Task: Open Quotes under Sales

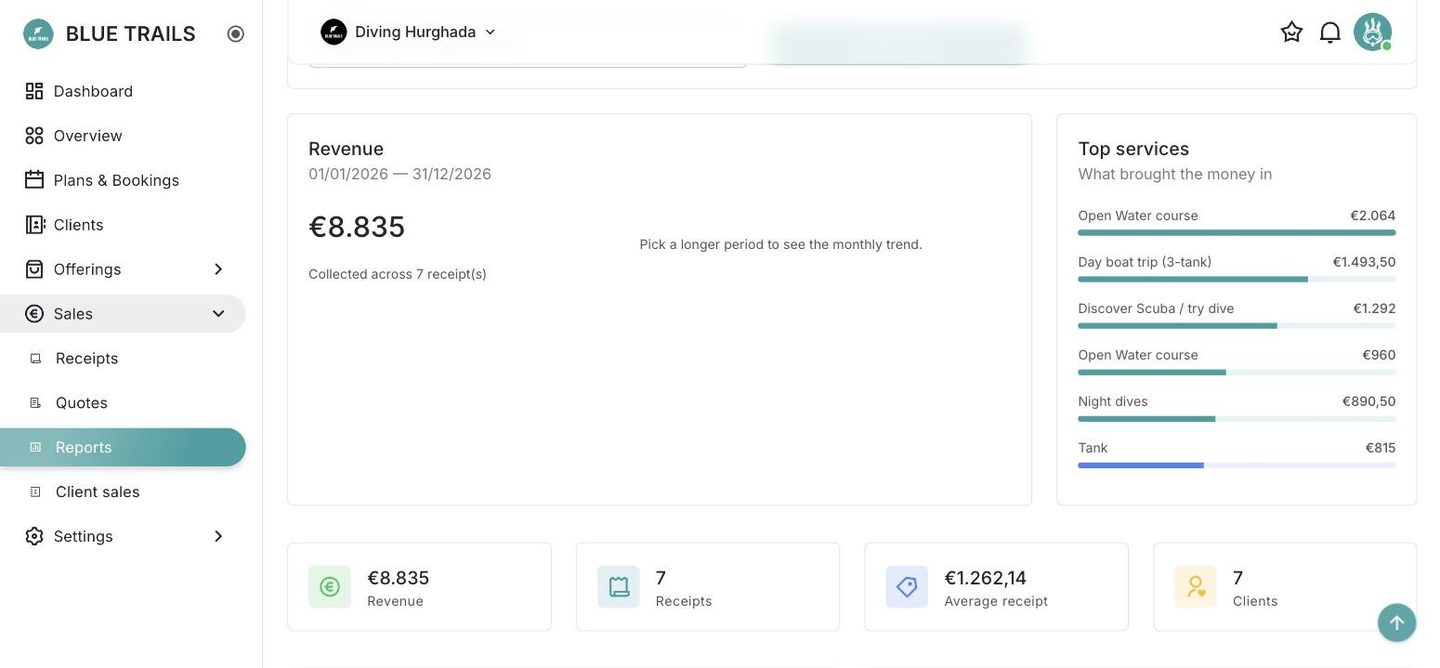Action: point(123,402)
